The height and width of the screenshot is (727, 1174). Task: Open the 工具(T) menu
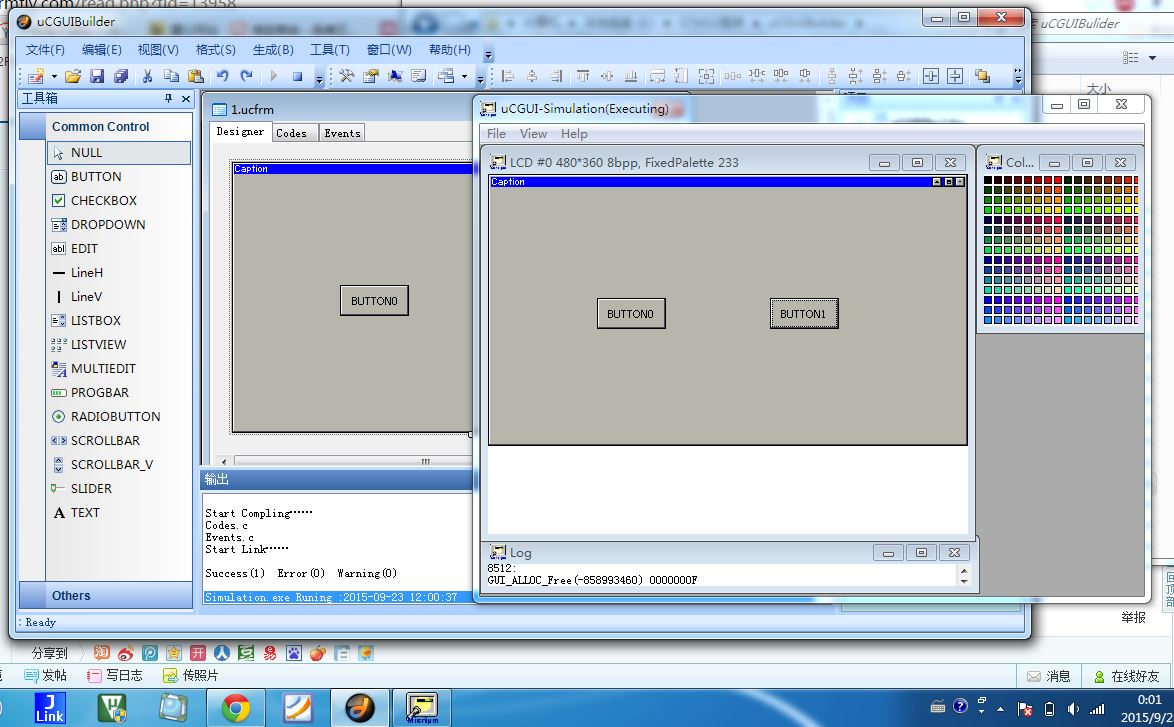point(330,50)
